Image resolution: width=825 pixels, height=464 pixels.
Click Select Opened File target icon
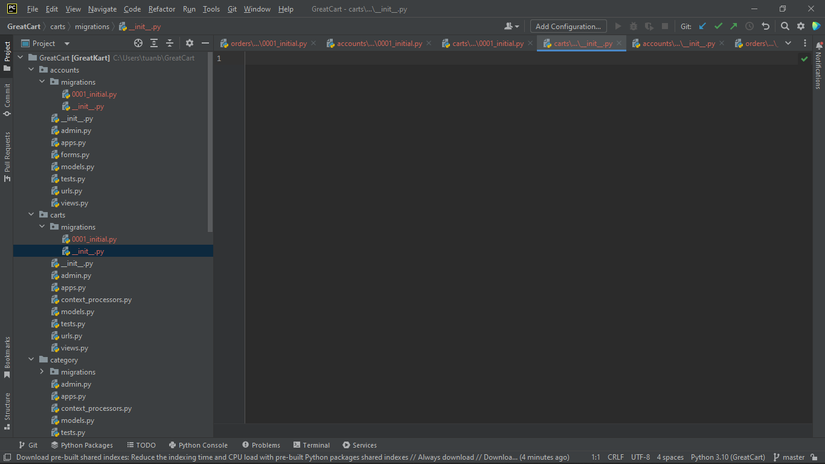click(138, 44)
